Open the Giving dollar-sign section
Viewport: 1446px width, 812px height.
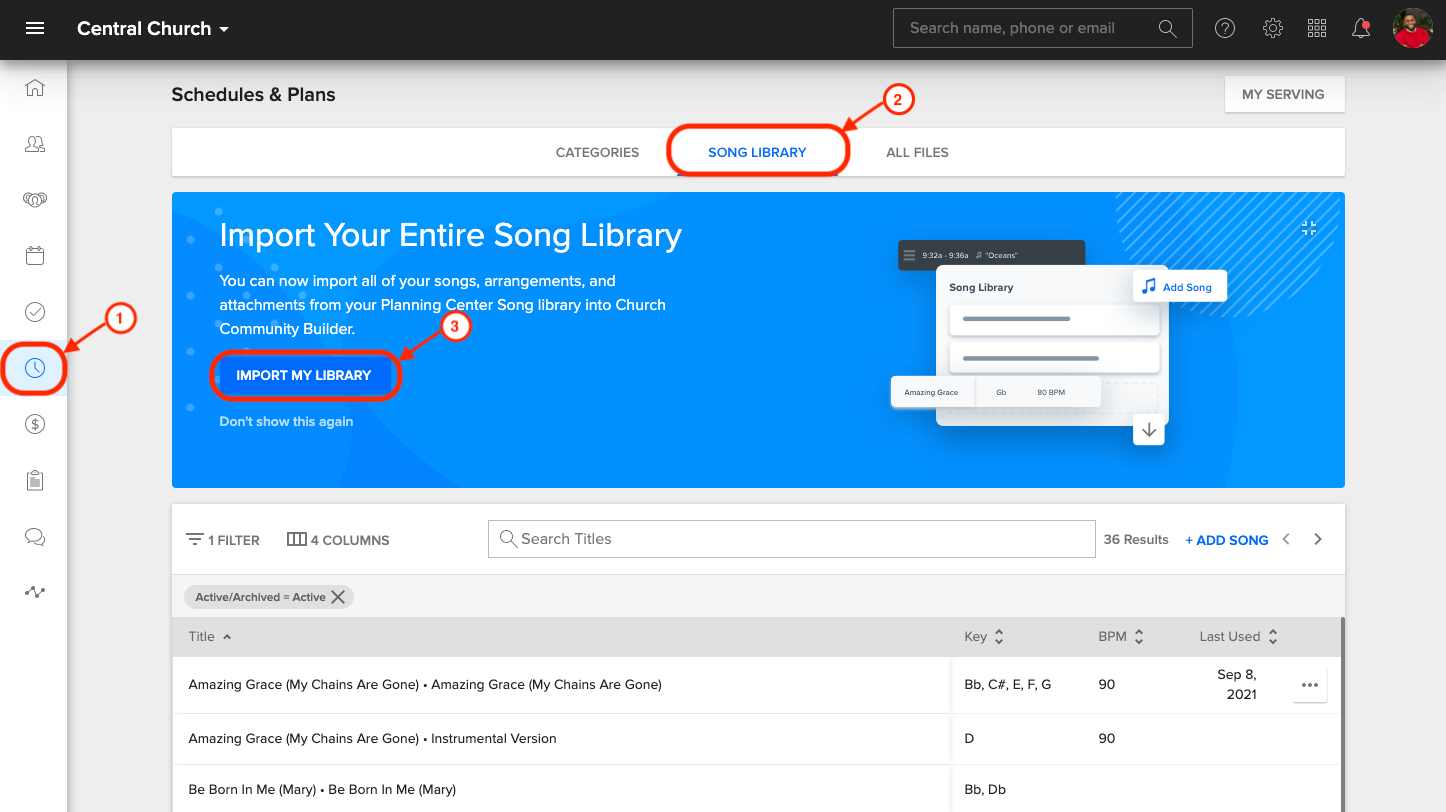pos(34,423)
